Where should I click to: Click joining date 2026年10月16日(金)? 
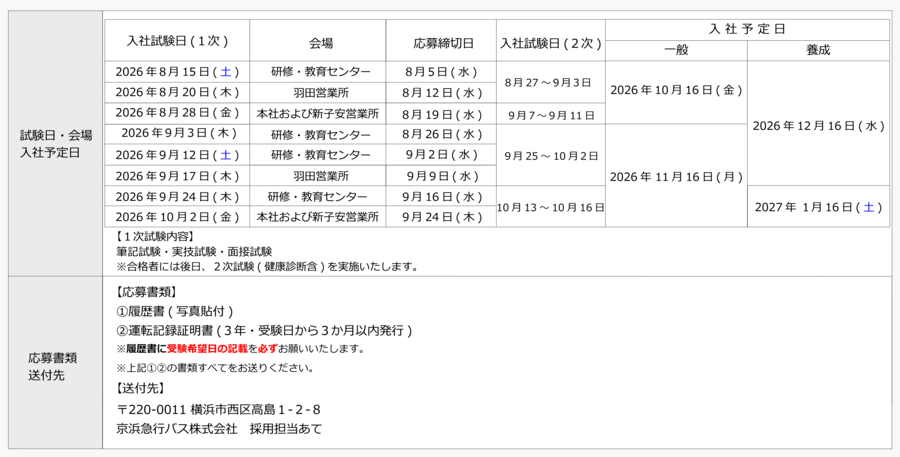pos(676,91)
